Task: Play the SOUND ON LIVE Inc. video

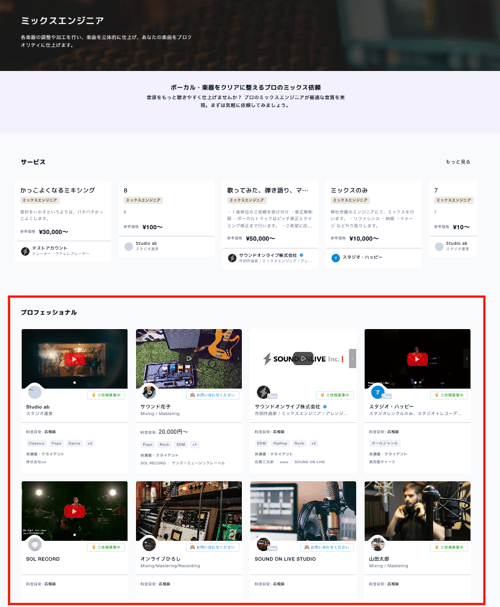Action: point(303,358)
